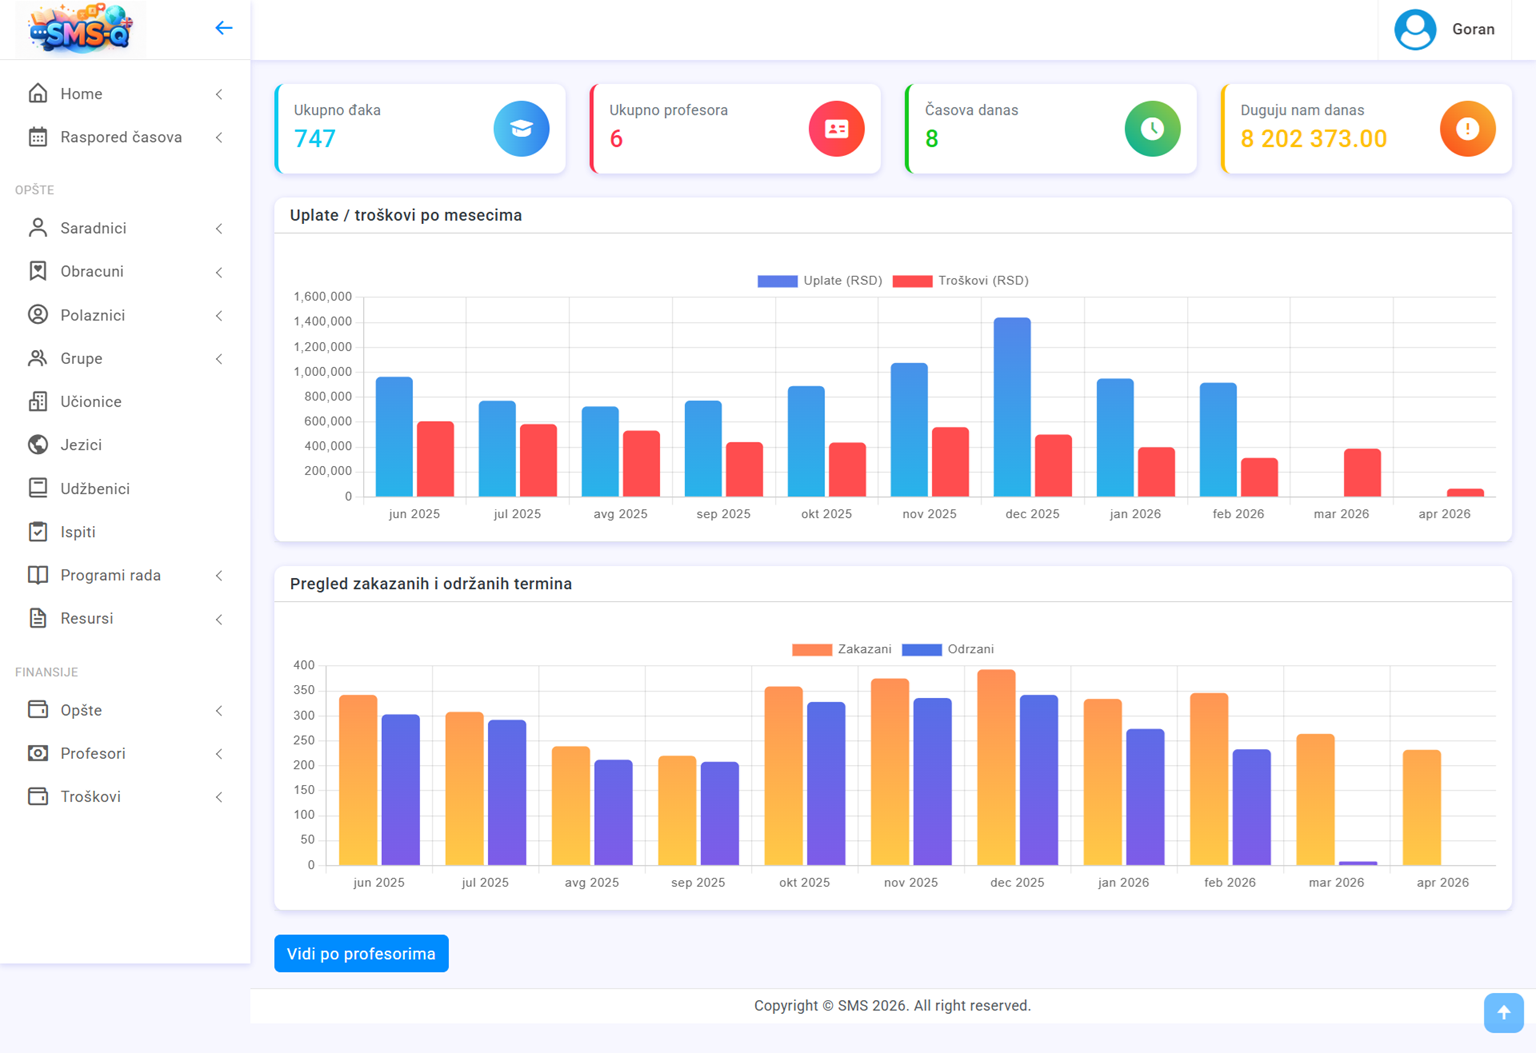Toggle Uplate (RSD) legend series
This screenshot has height=1053, width=1536.
click(820, 281)
